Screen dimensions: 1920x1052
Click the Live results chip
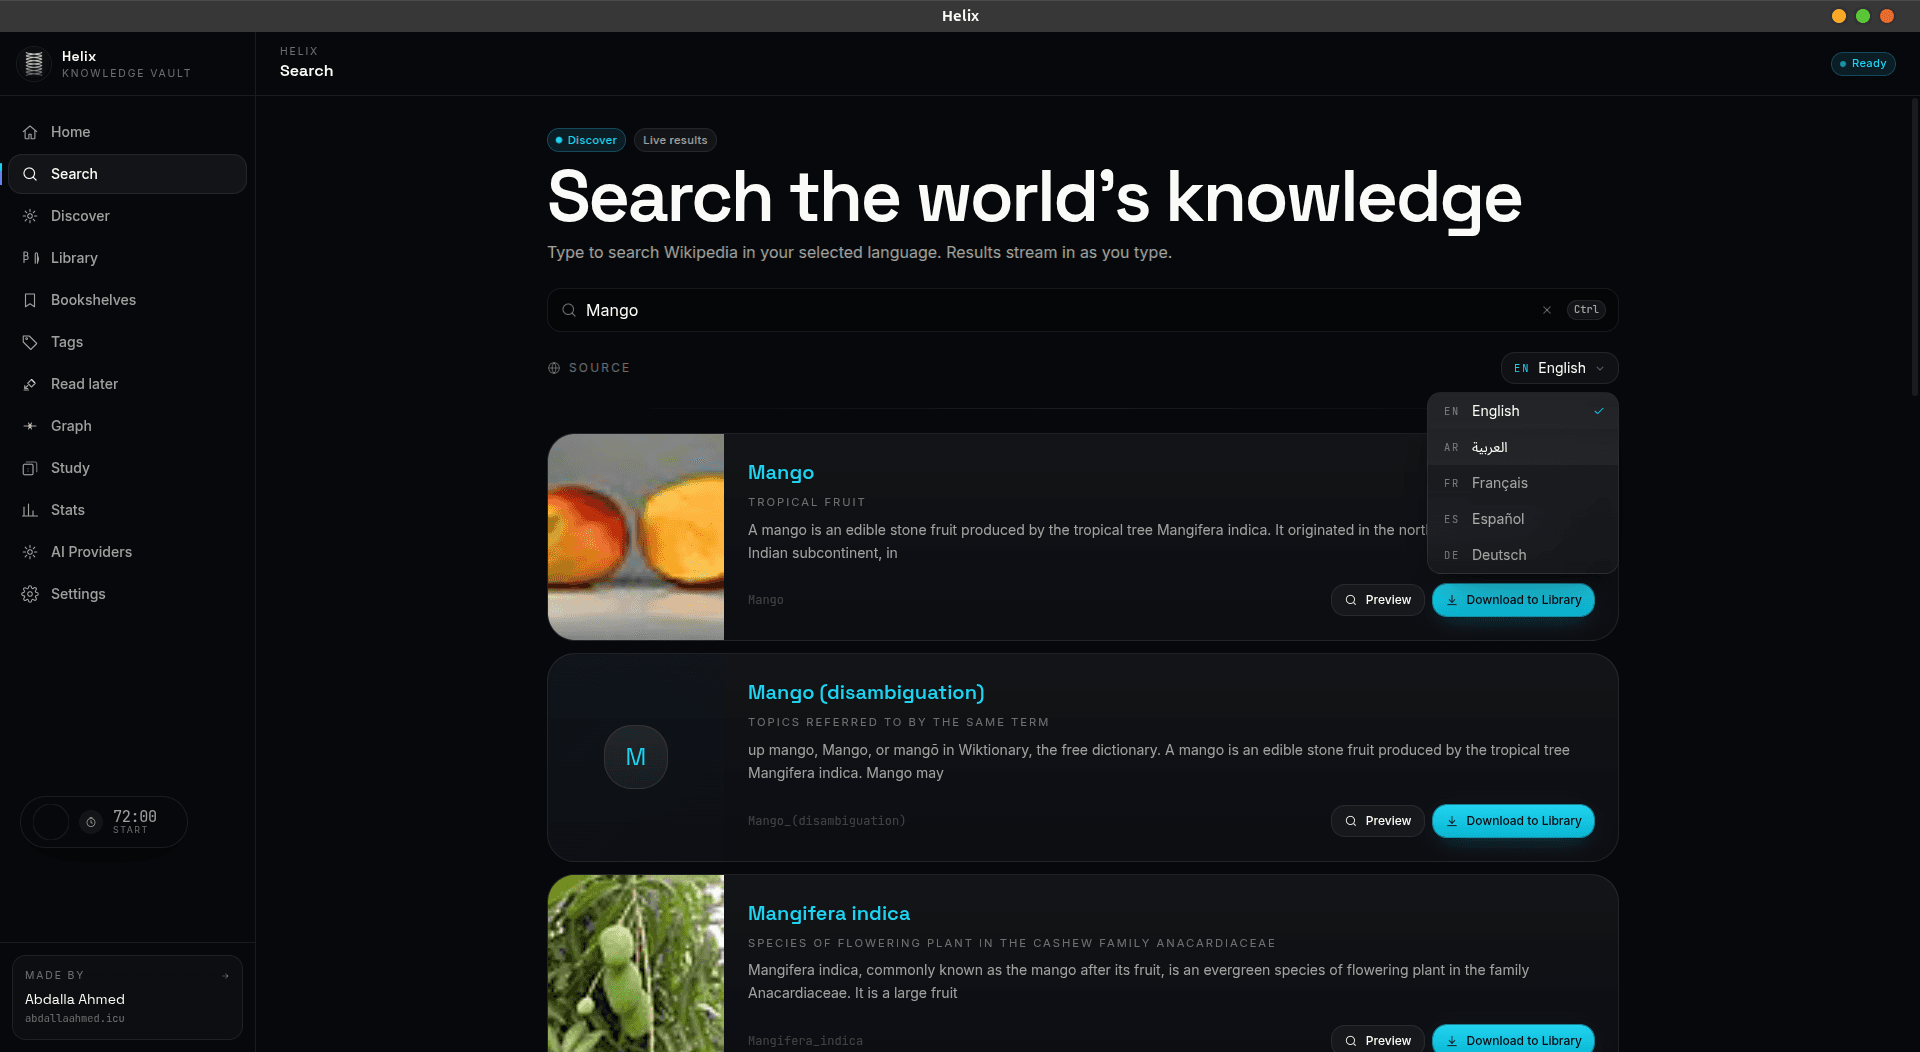click(x=675, y=140)
